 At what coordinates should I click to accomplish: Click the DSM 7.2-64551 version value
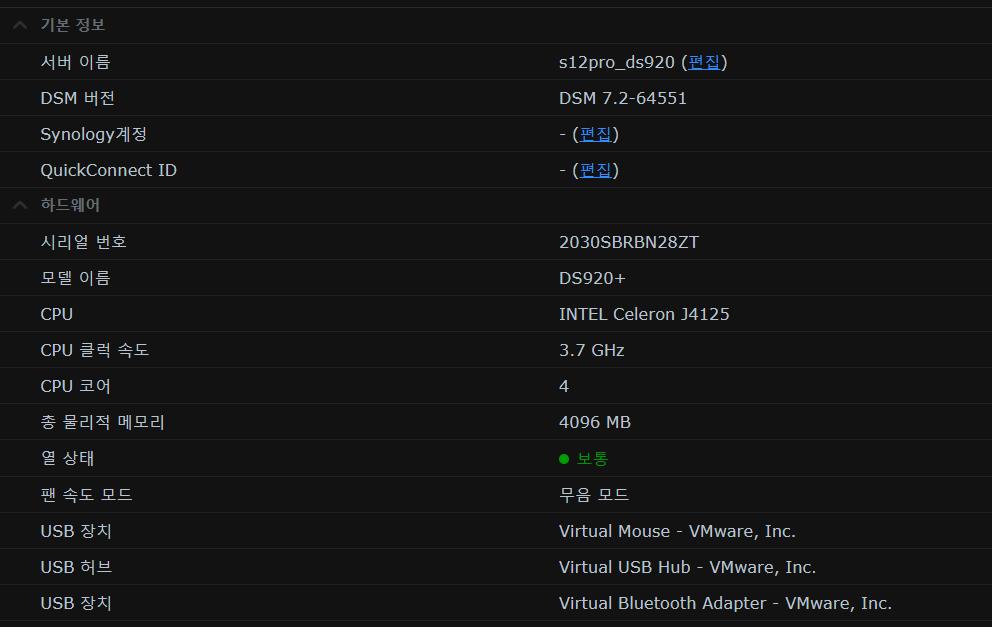click(x=622, y=98)
